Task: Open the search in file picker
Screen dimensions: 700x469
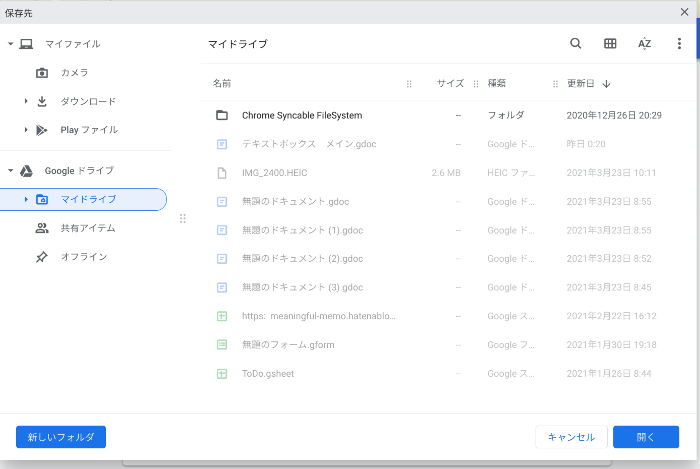Action: coord(575,43)
